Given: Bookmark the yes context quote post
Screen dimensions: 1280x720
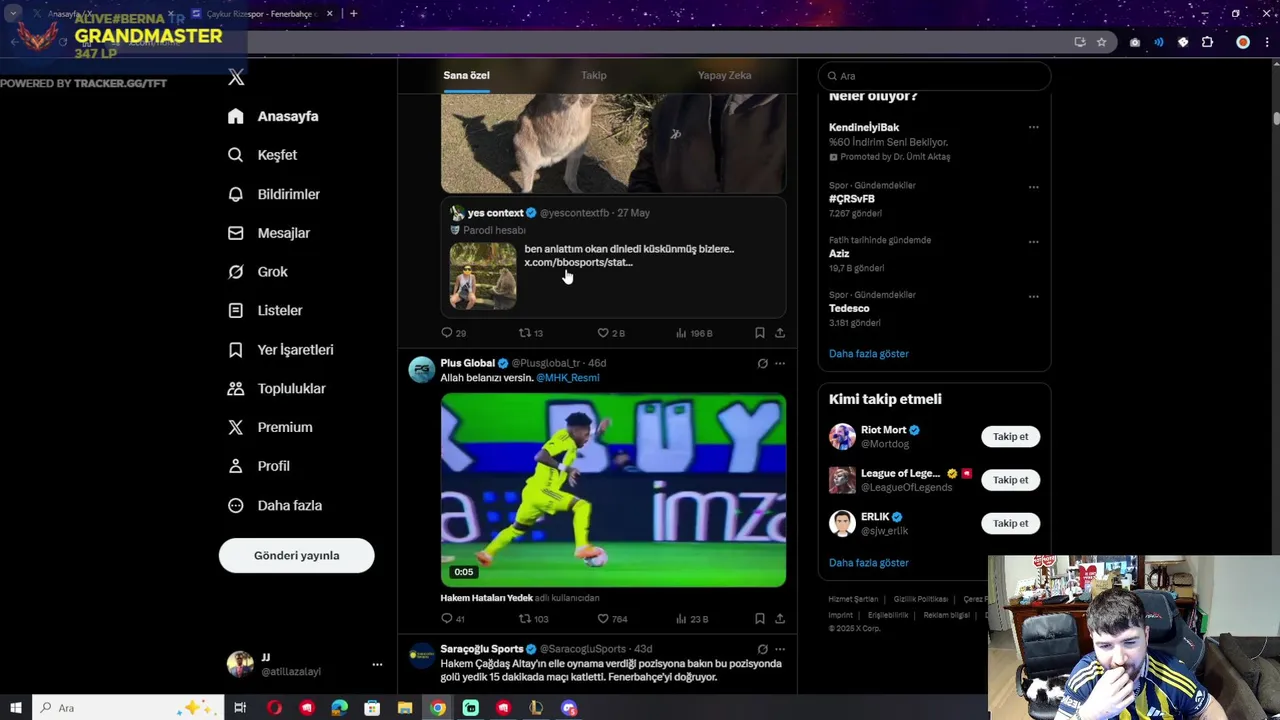Looking at the screenshot, I should [760, 333].
